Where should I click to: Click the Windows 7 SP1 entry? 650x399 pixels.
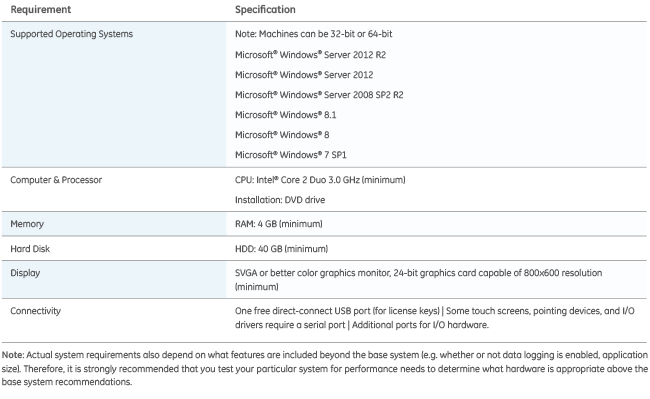(x=291, y=155)
